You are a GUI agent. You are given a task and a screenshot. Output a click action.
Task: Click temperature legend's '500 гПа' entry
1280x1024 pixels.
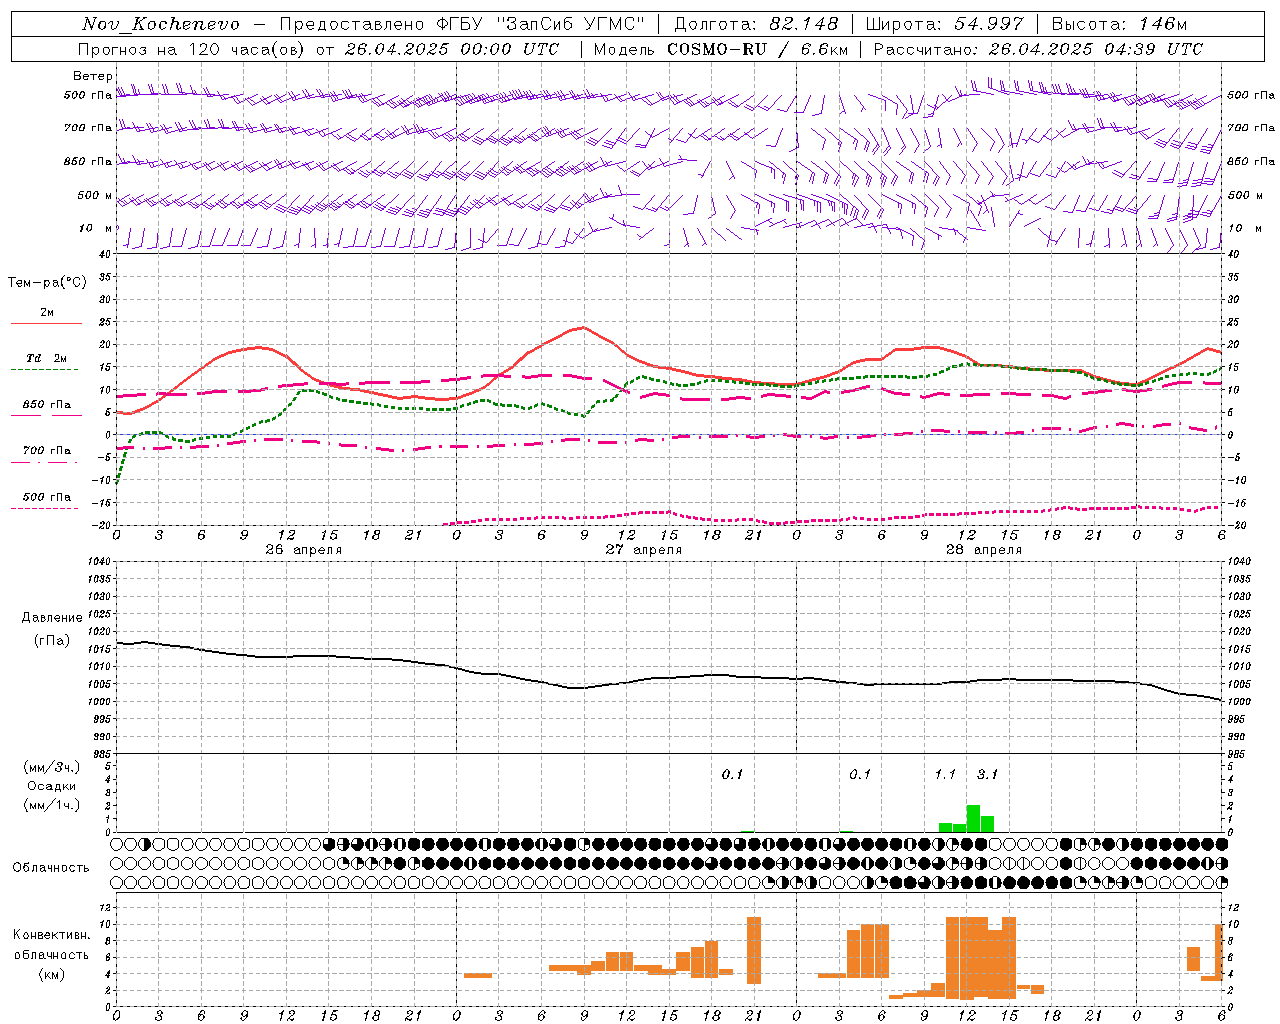tap(46, 497)
